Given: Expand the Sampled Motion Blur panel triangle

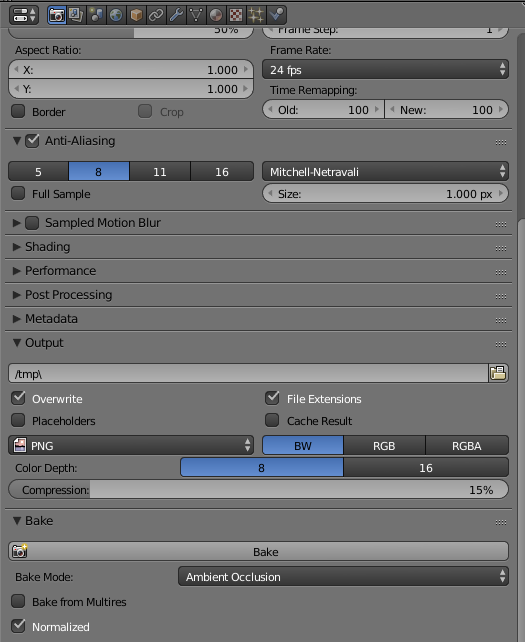Looking at the screenshot, I should tap(17, 223).
